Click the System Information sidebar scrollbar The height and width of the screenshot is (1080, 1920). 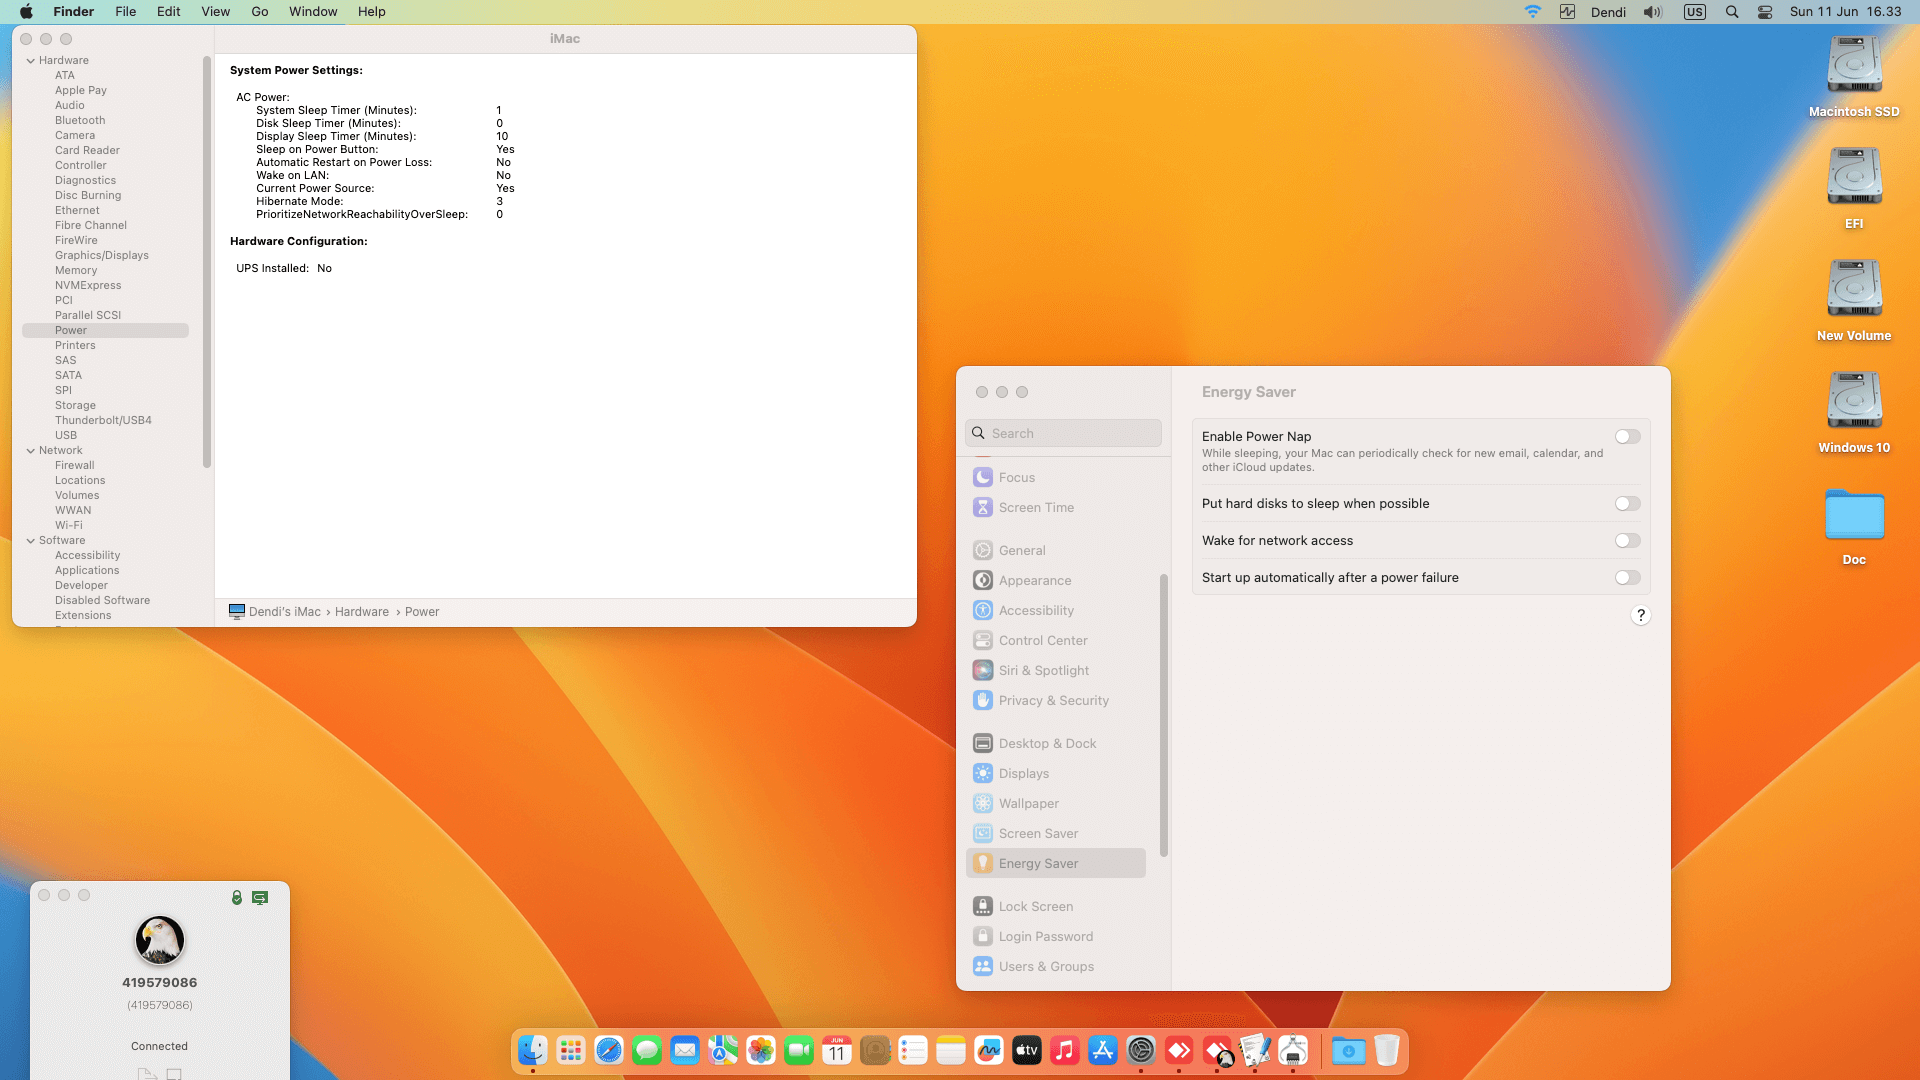click(207, 262)
